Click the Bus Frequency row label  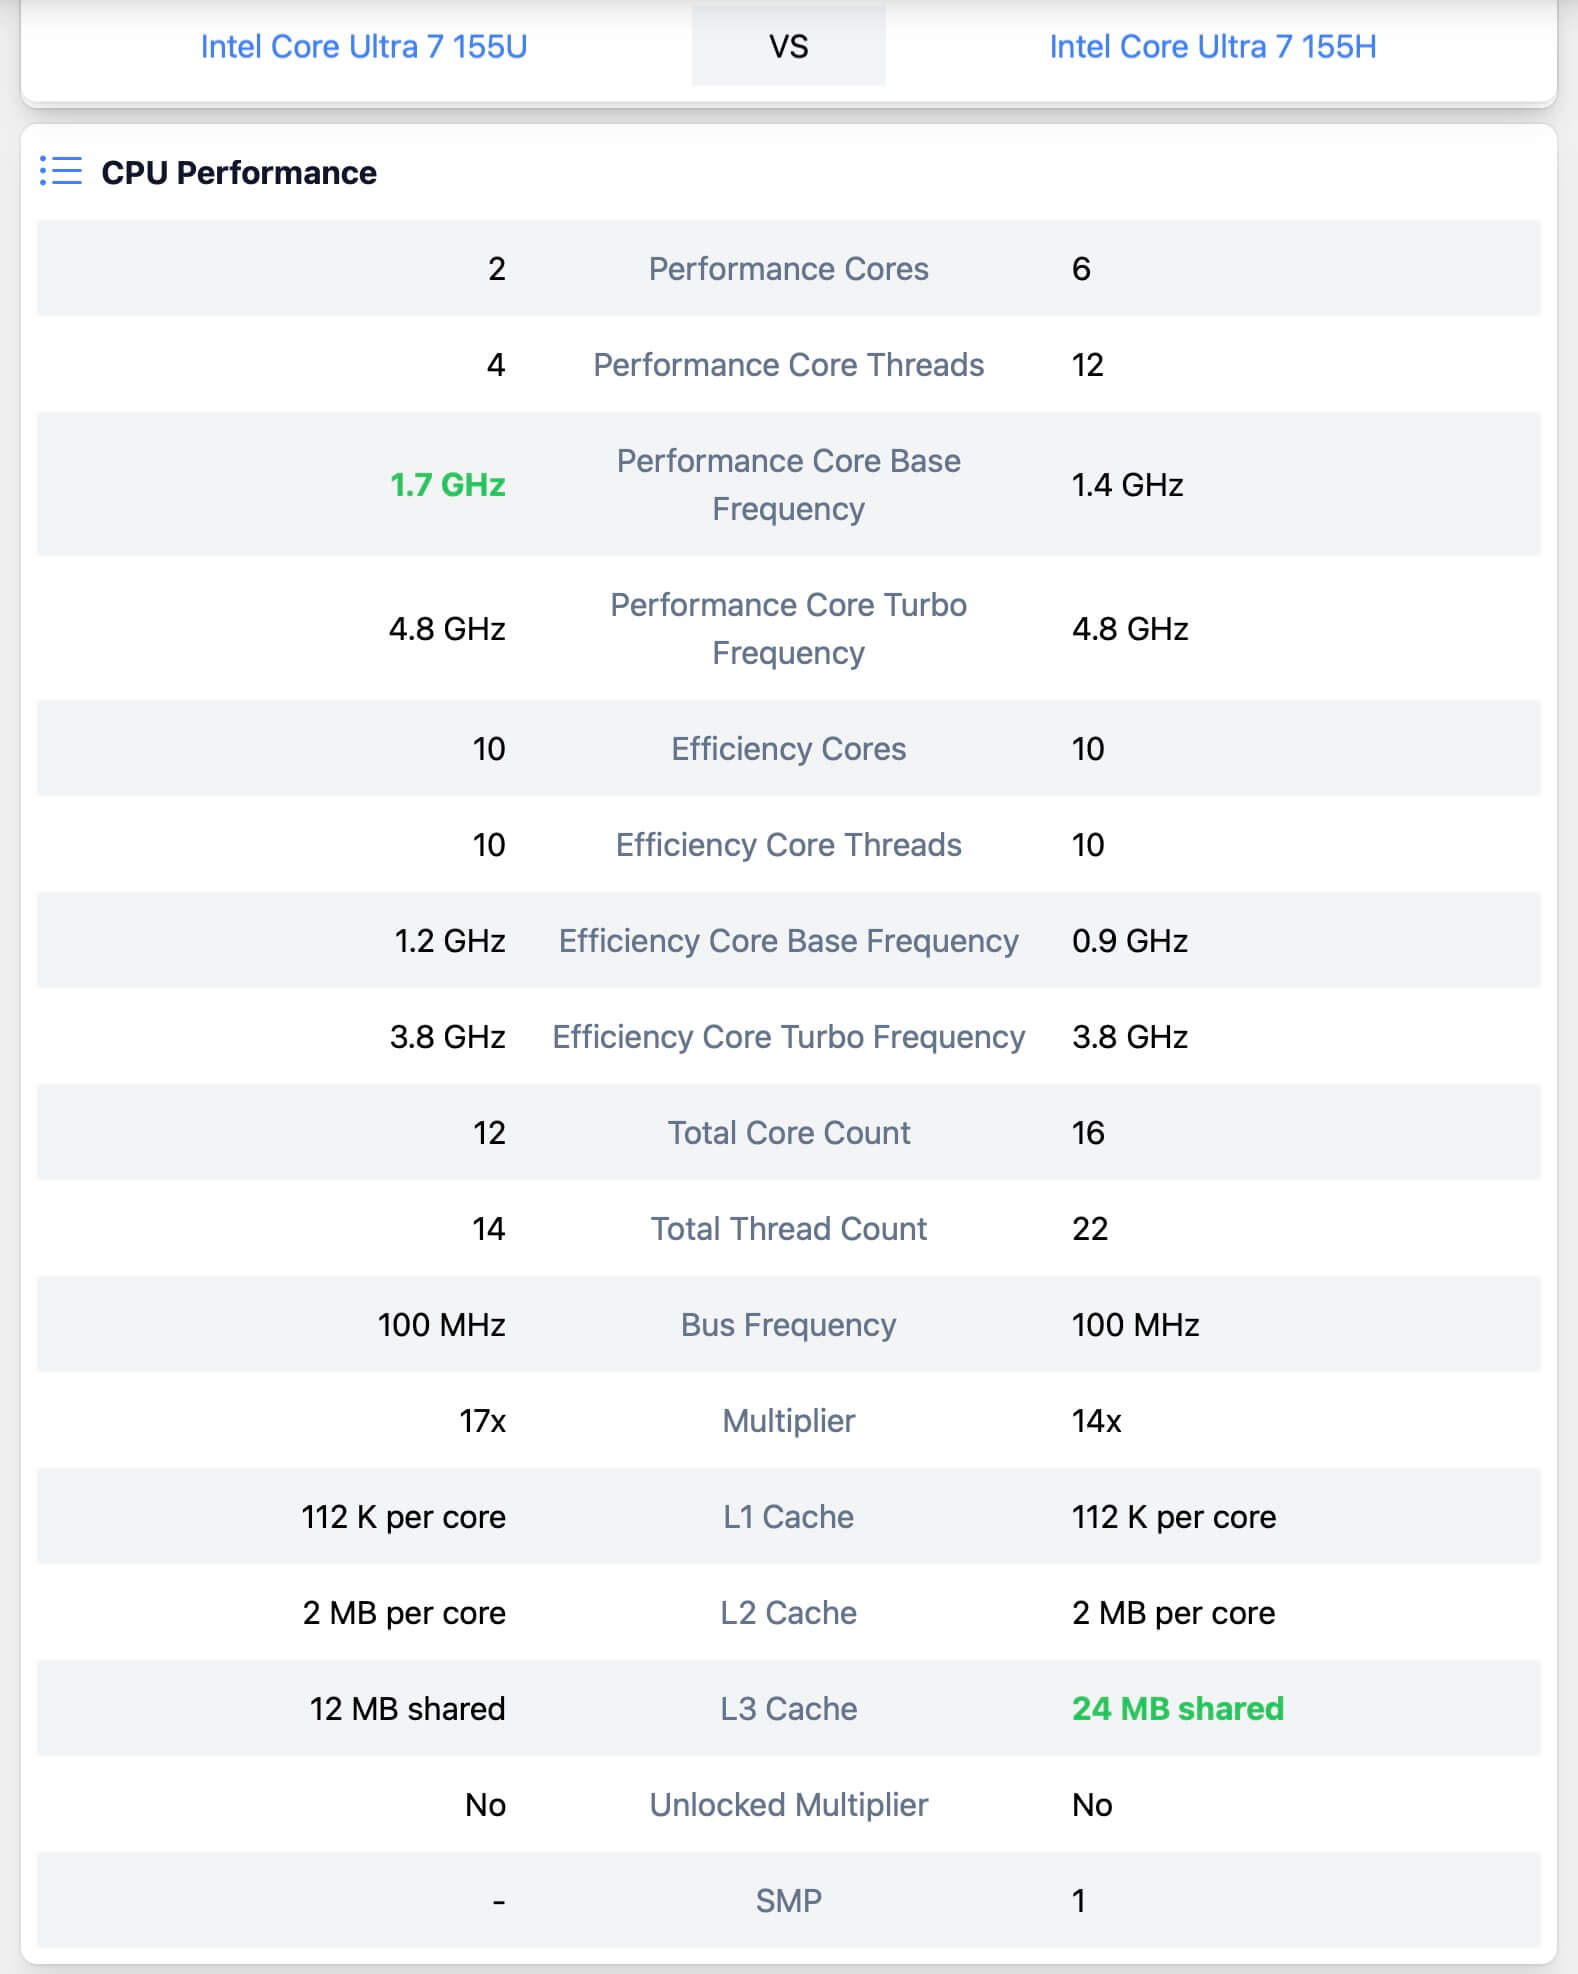(x=788, y=1325)
